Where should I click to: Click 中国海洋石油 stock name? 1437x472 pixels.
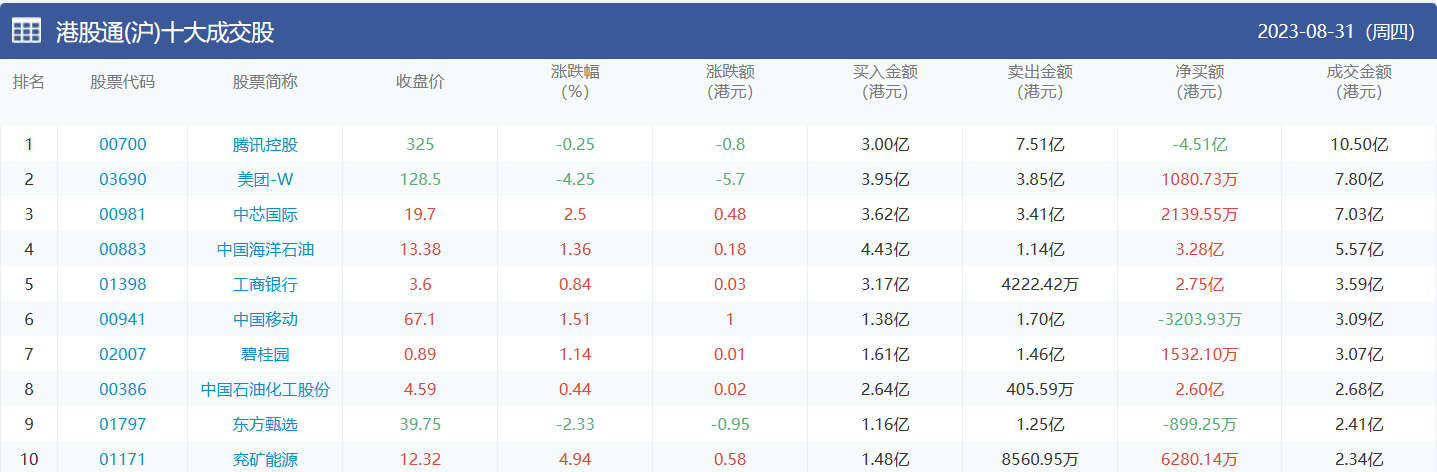[265, 249]
